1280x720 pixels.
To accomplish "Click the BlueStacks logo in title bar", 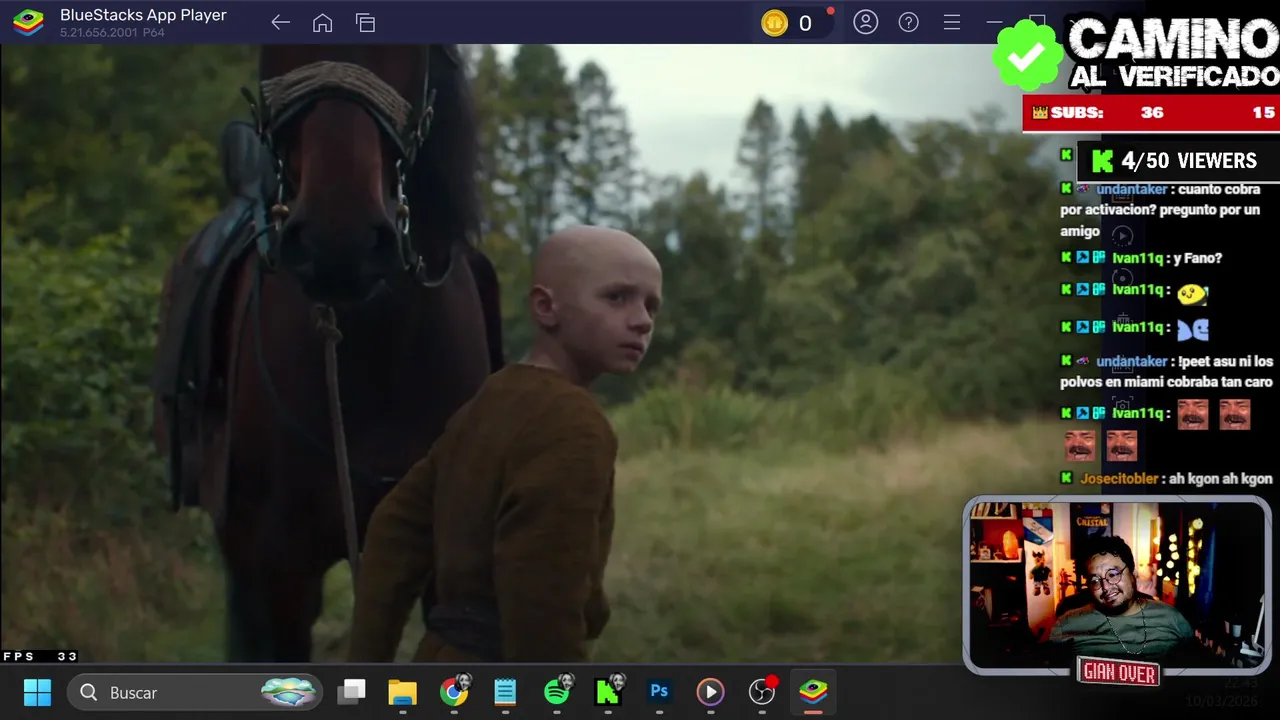I will click(28, 22).
